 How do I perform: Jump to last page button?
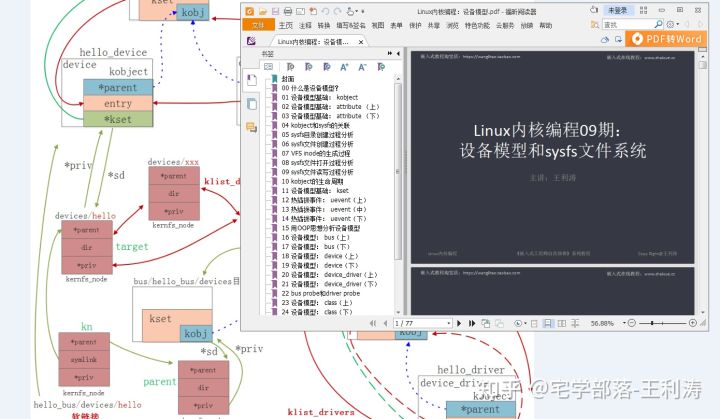click(x=472, y=323)
